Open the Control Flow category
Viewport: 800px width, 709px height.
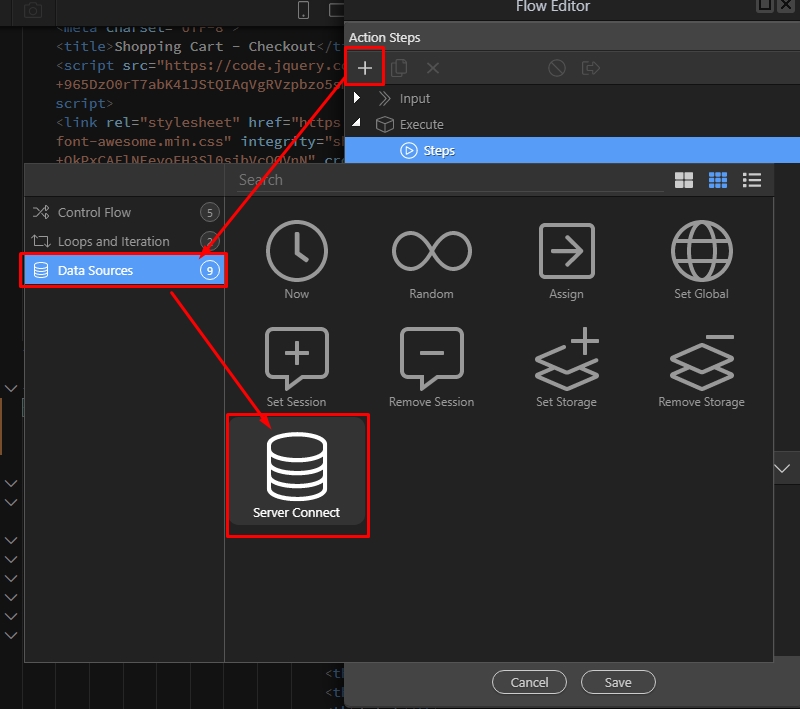(x=94, y=212)
